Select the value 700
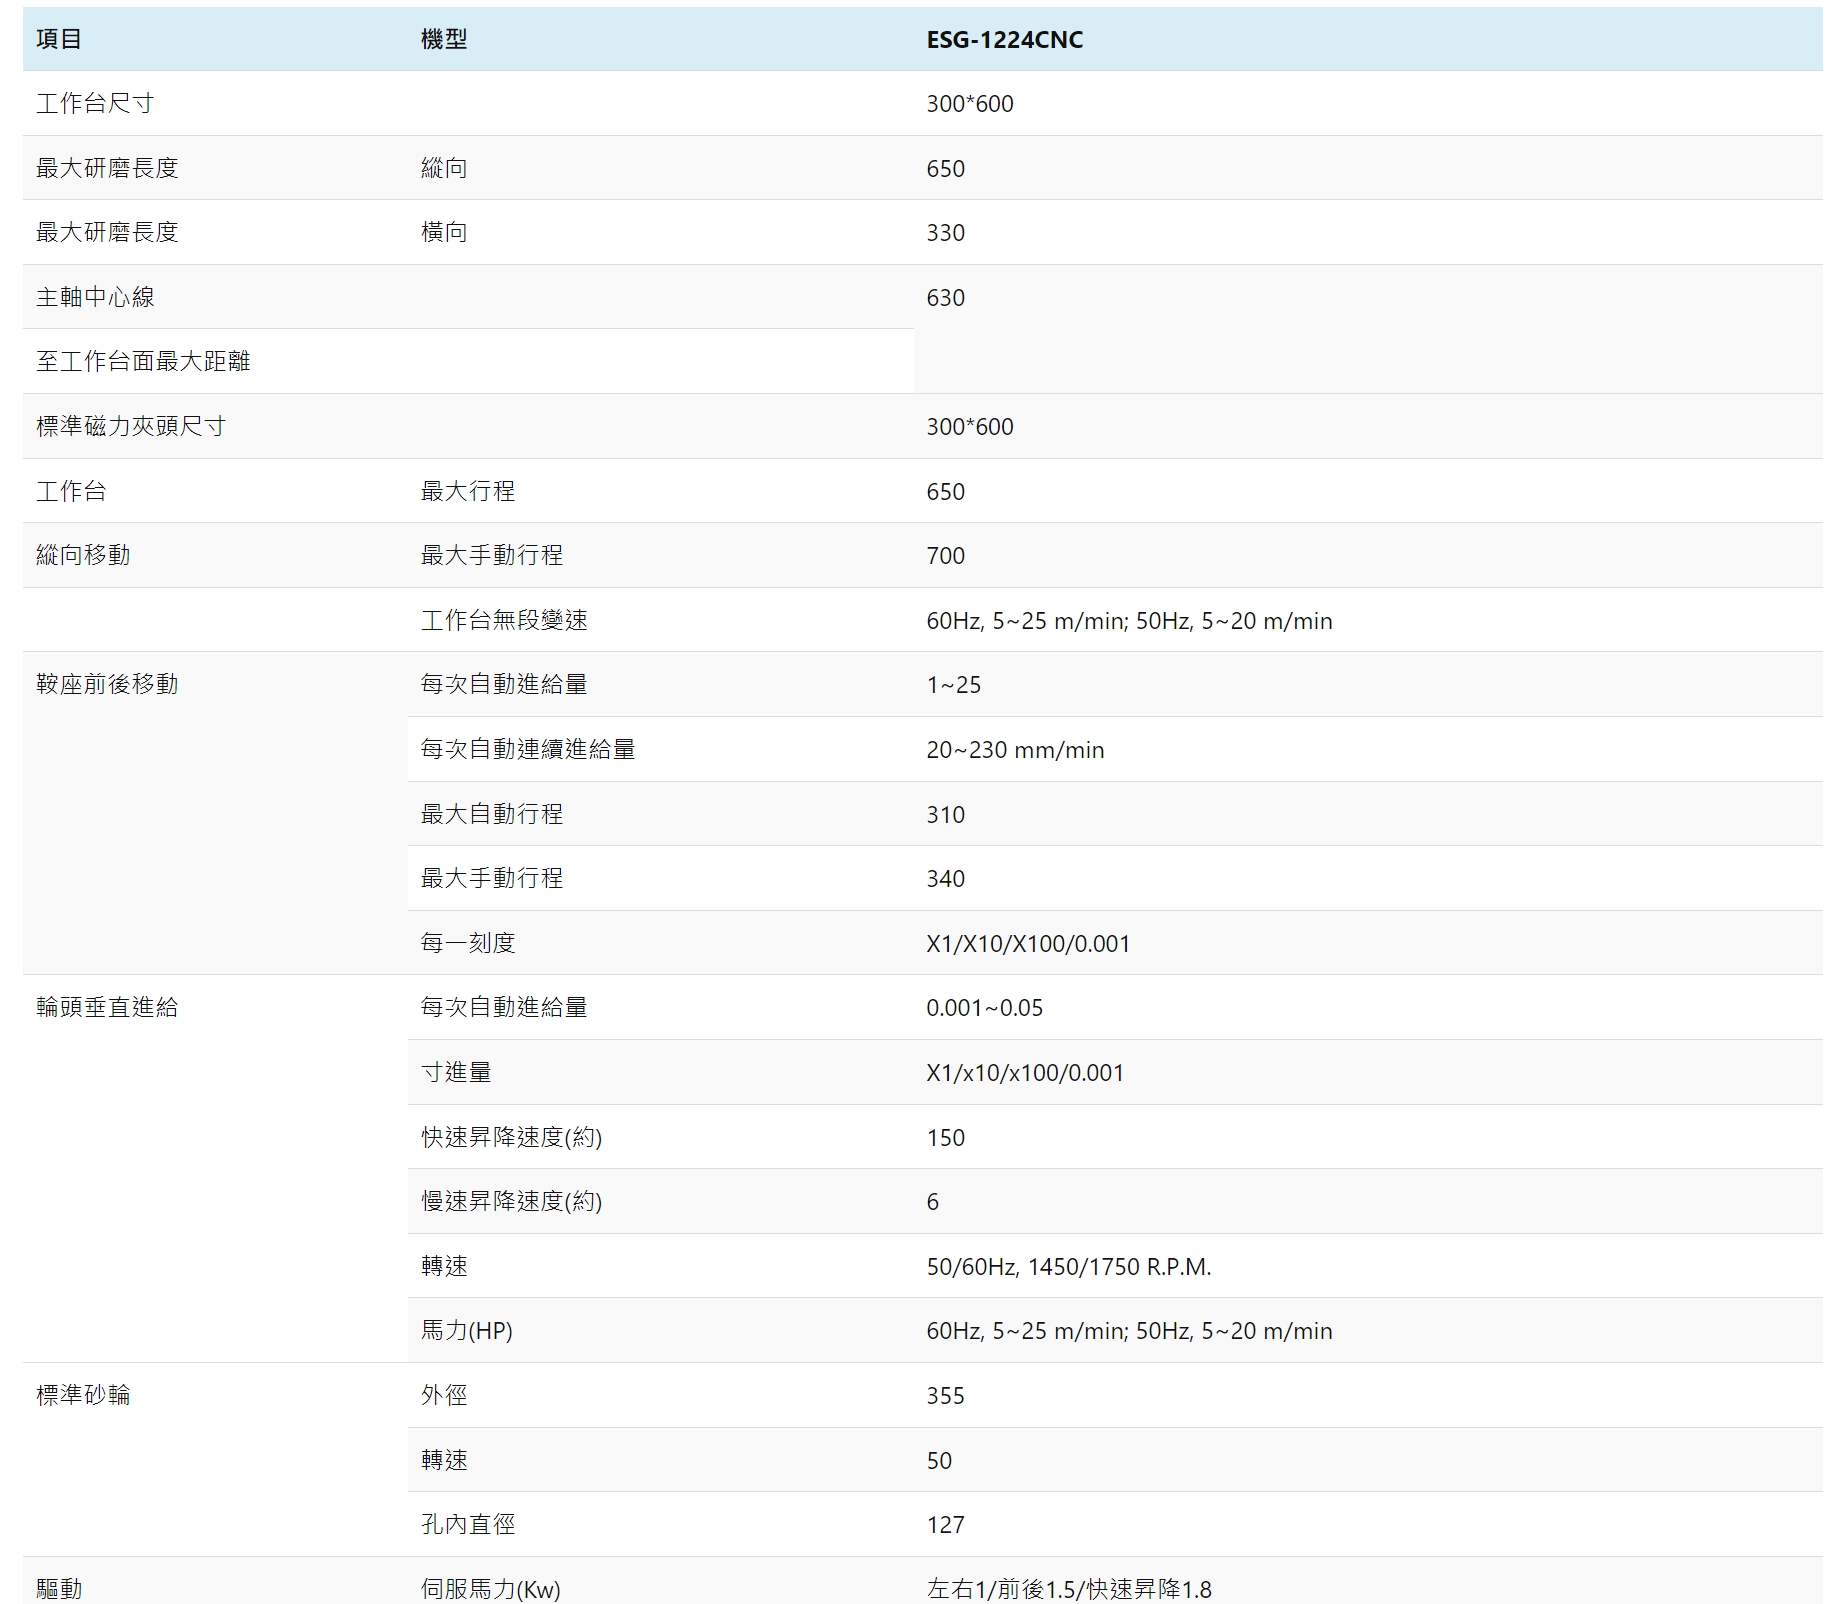Image resolution: width=1827 pixels, height=1604 pixels. tap(945, 556)
